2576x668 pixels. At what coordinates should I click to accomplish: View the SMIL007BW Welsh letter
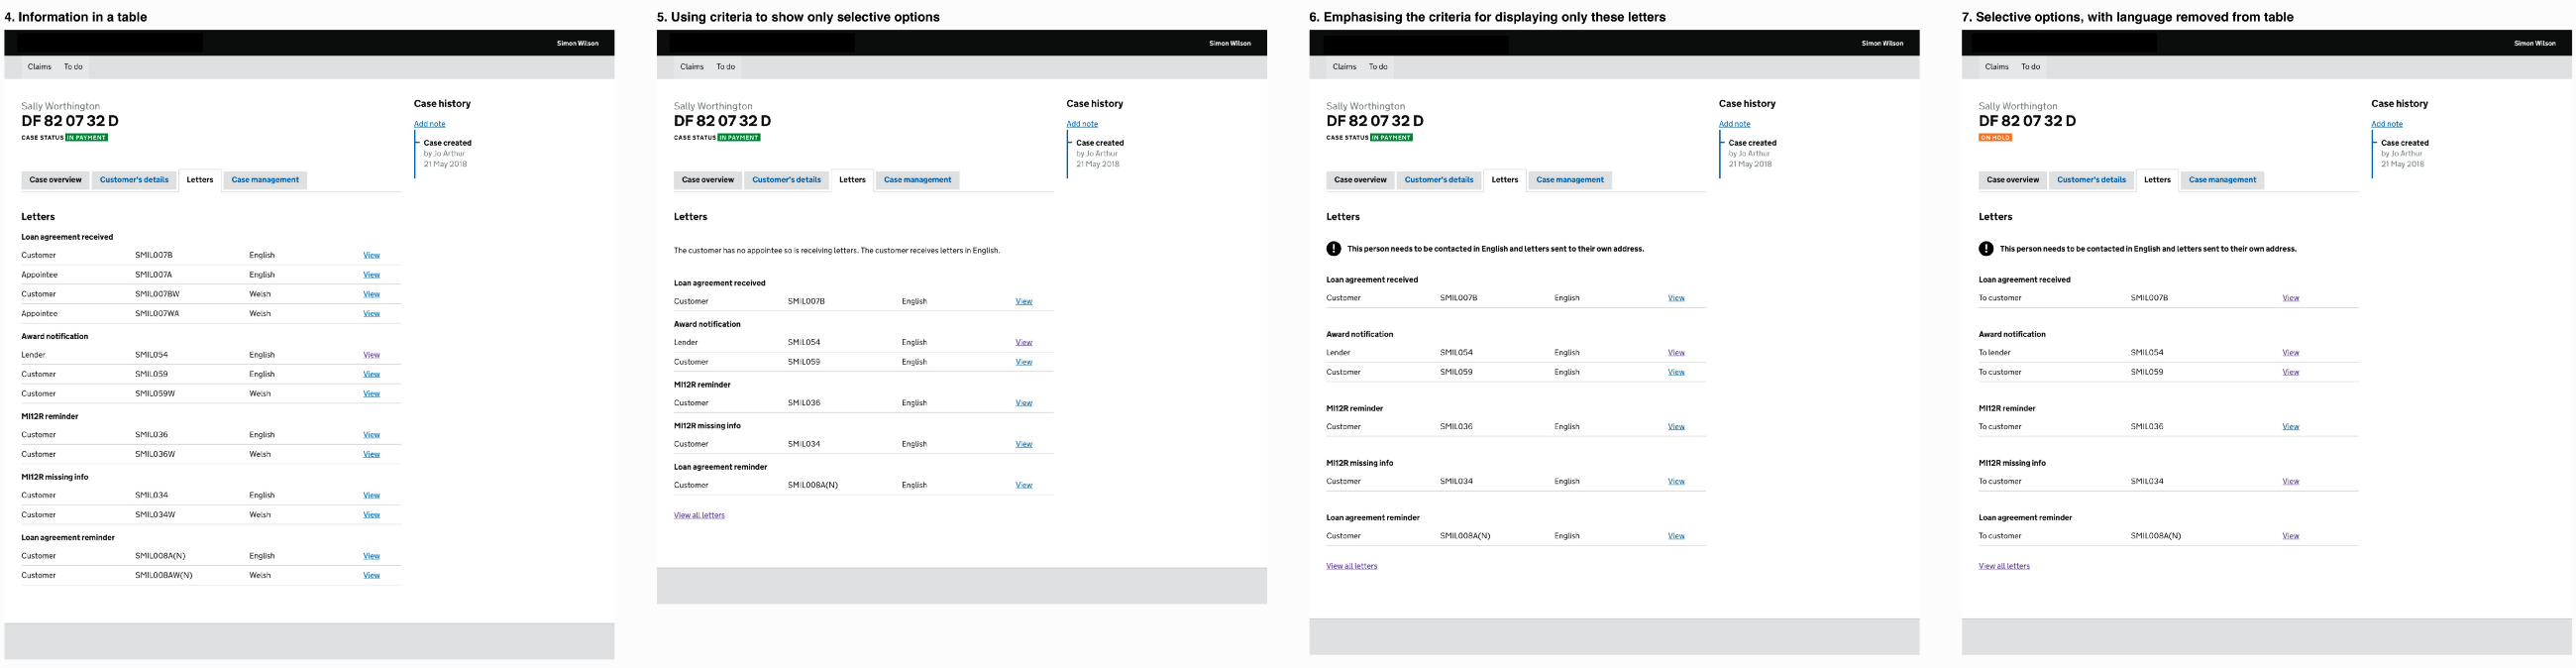point(371,294)
